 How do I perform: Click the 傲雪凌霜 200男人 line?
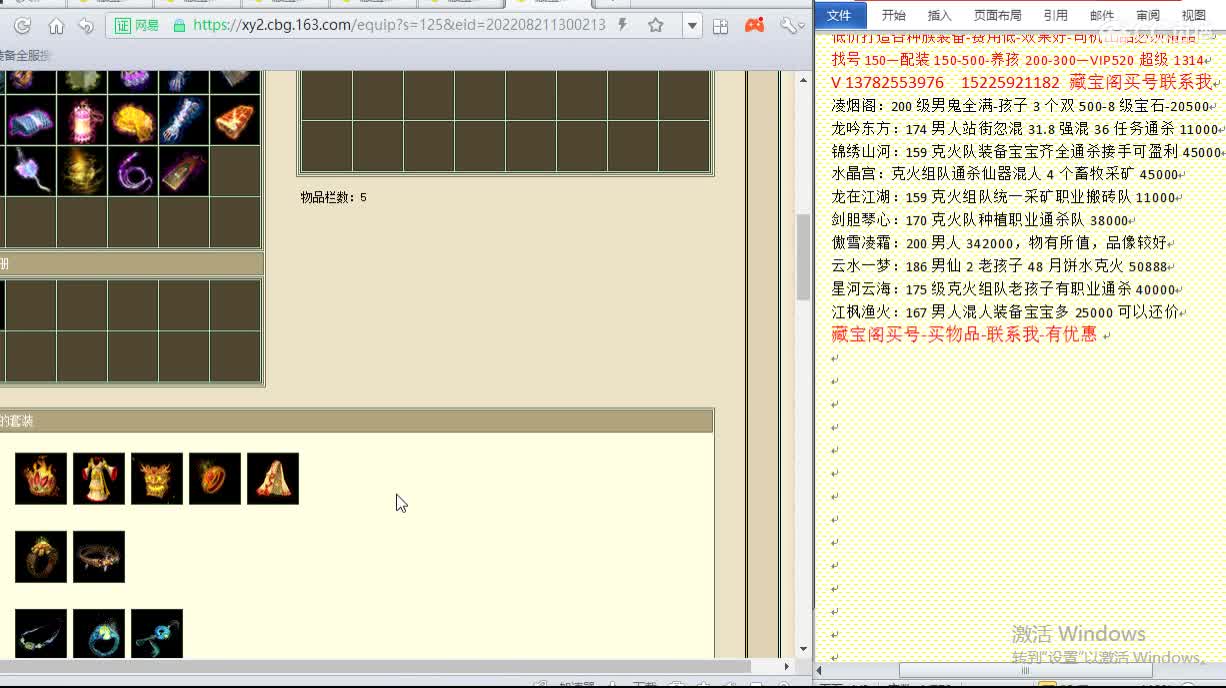(1000, 243)
